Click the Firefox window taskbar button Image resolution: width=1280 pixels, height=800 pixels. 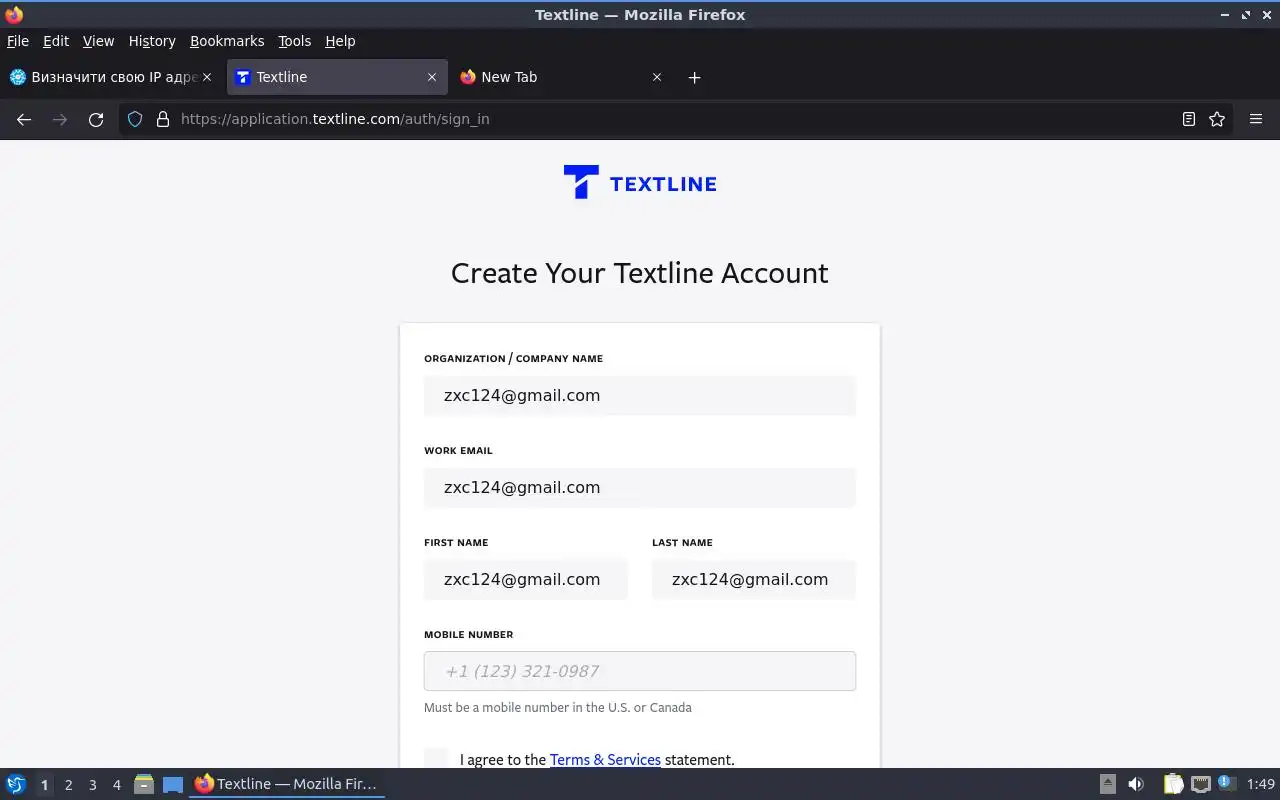[286, 784]
